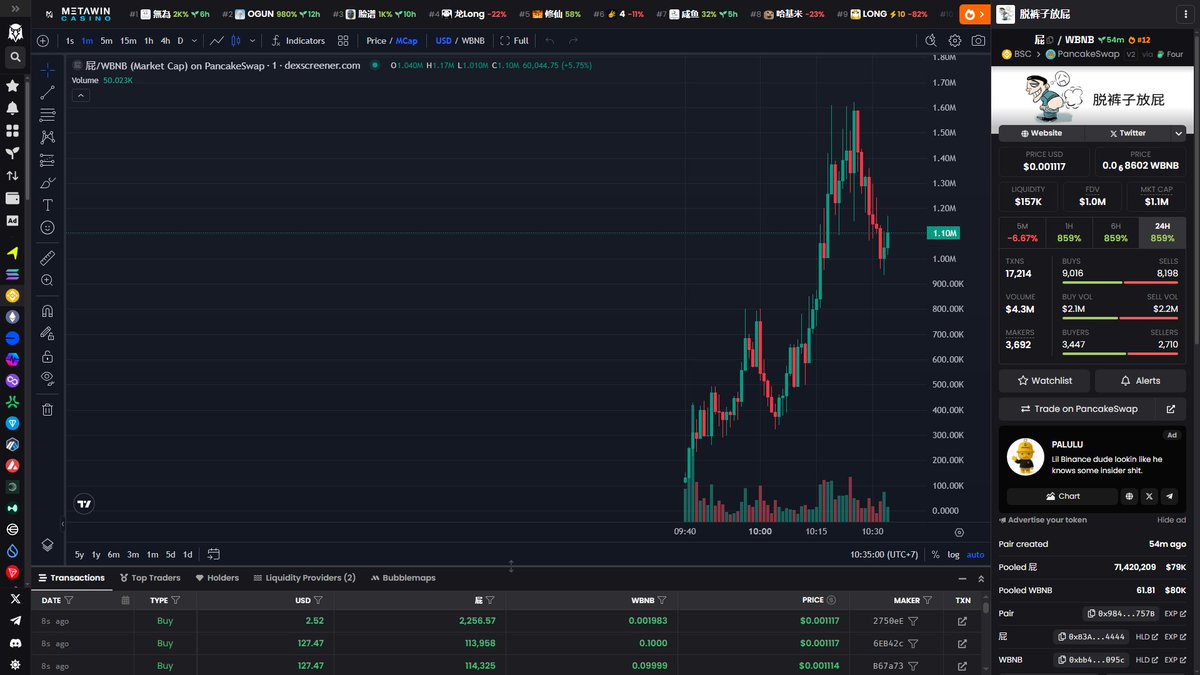Toggle log scale on chart
This screenshot has height=675, width=1200.
(953, 554)
